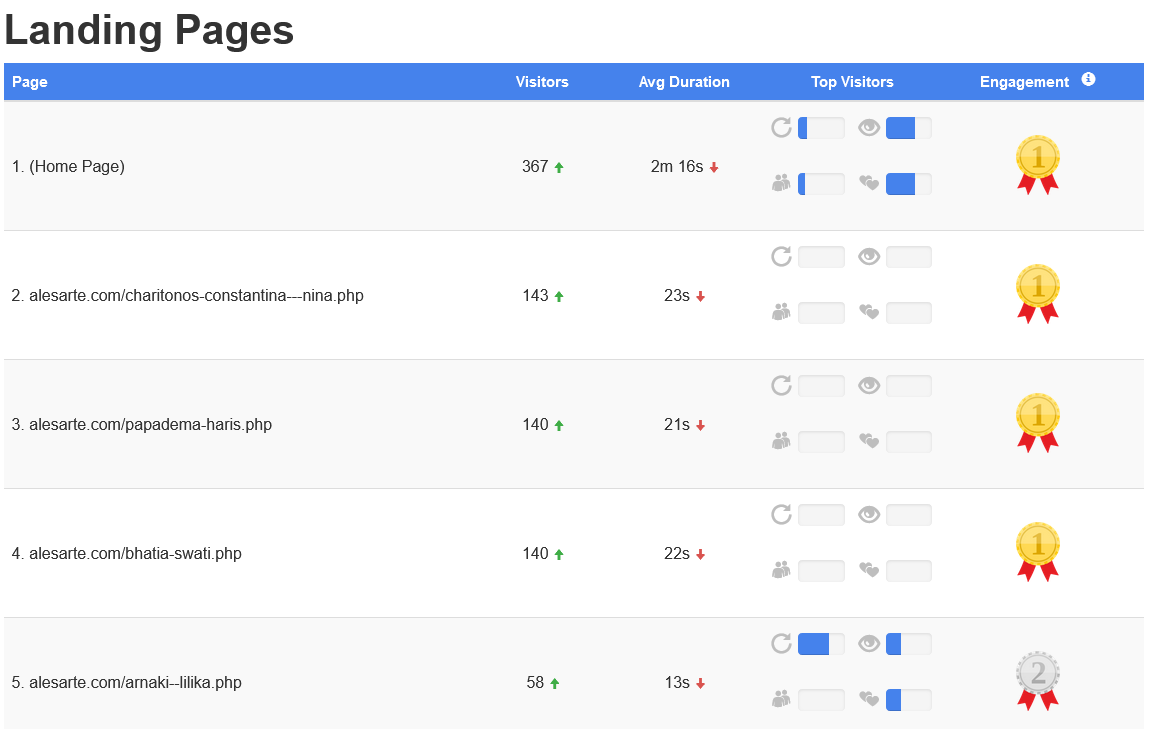Viewport: 1152px width, 729px height.
Task: Click the eye icon in papadema-haris row
Action: (x=869, y=386)
